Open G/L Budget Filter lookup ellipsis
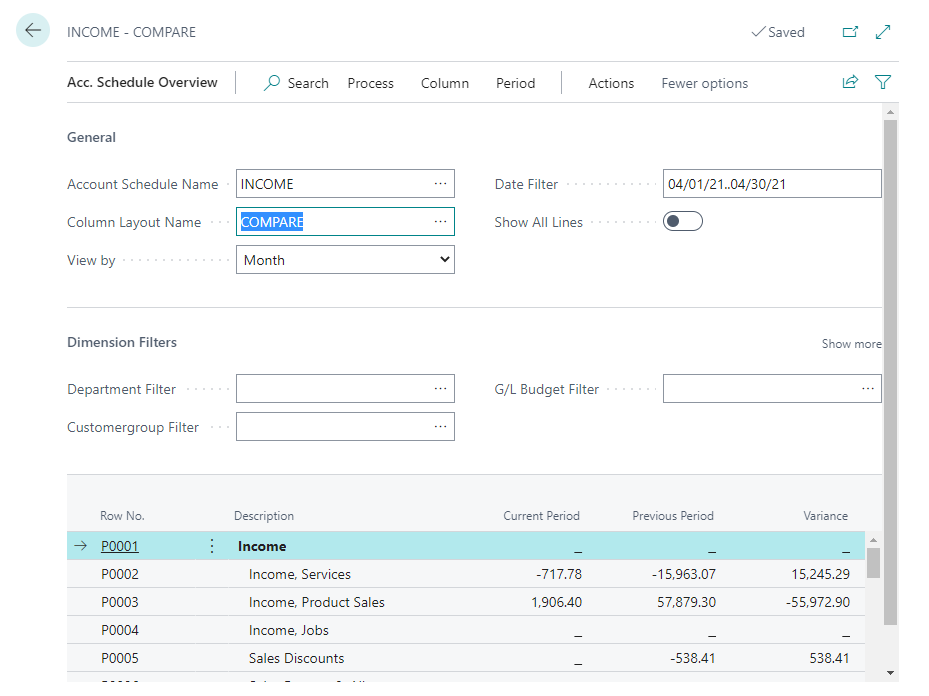 (868, 389)
